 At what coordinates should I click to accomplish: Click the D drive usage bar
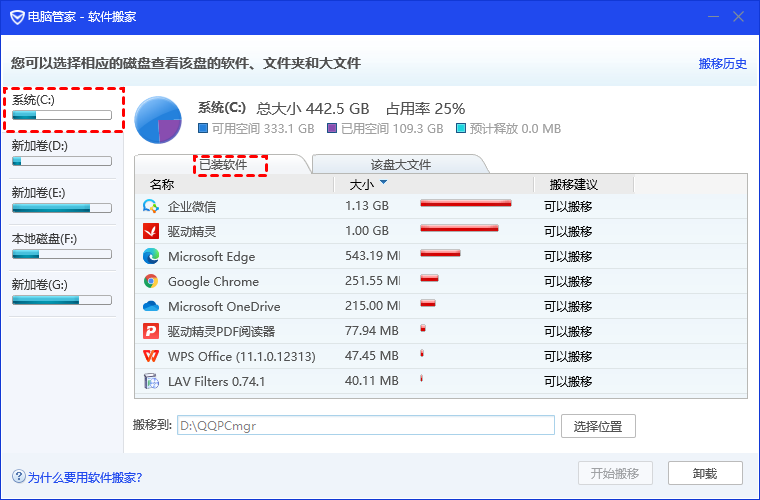coord(62,161)
